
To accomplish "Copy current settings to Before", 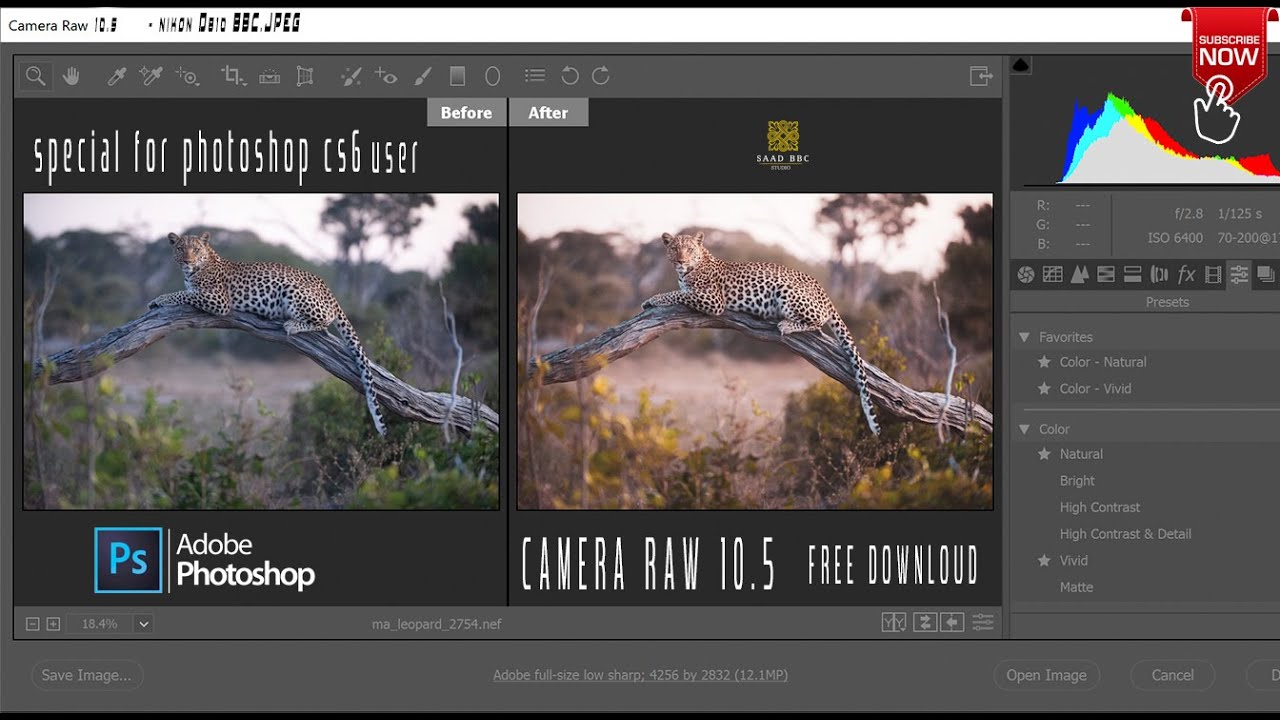I will (x=953, y=622).
